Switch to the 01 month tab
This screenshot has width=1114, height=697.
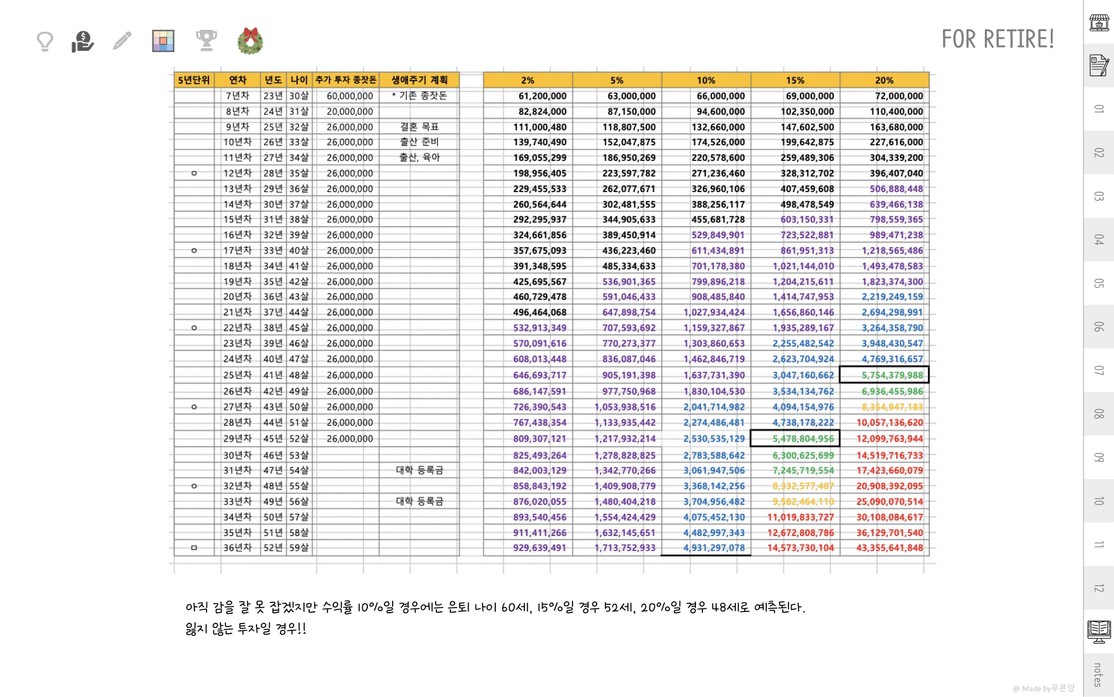click(x=1099, y=109)
